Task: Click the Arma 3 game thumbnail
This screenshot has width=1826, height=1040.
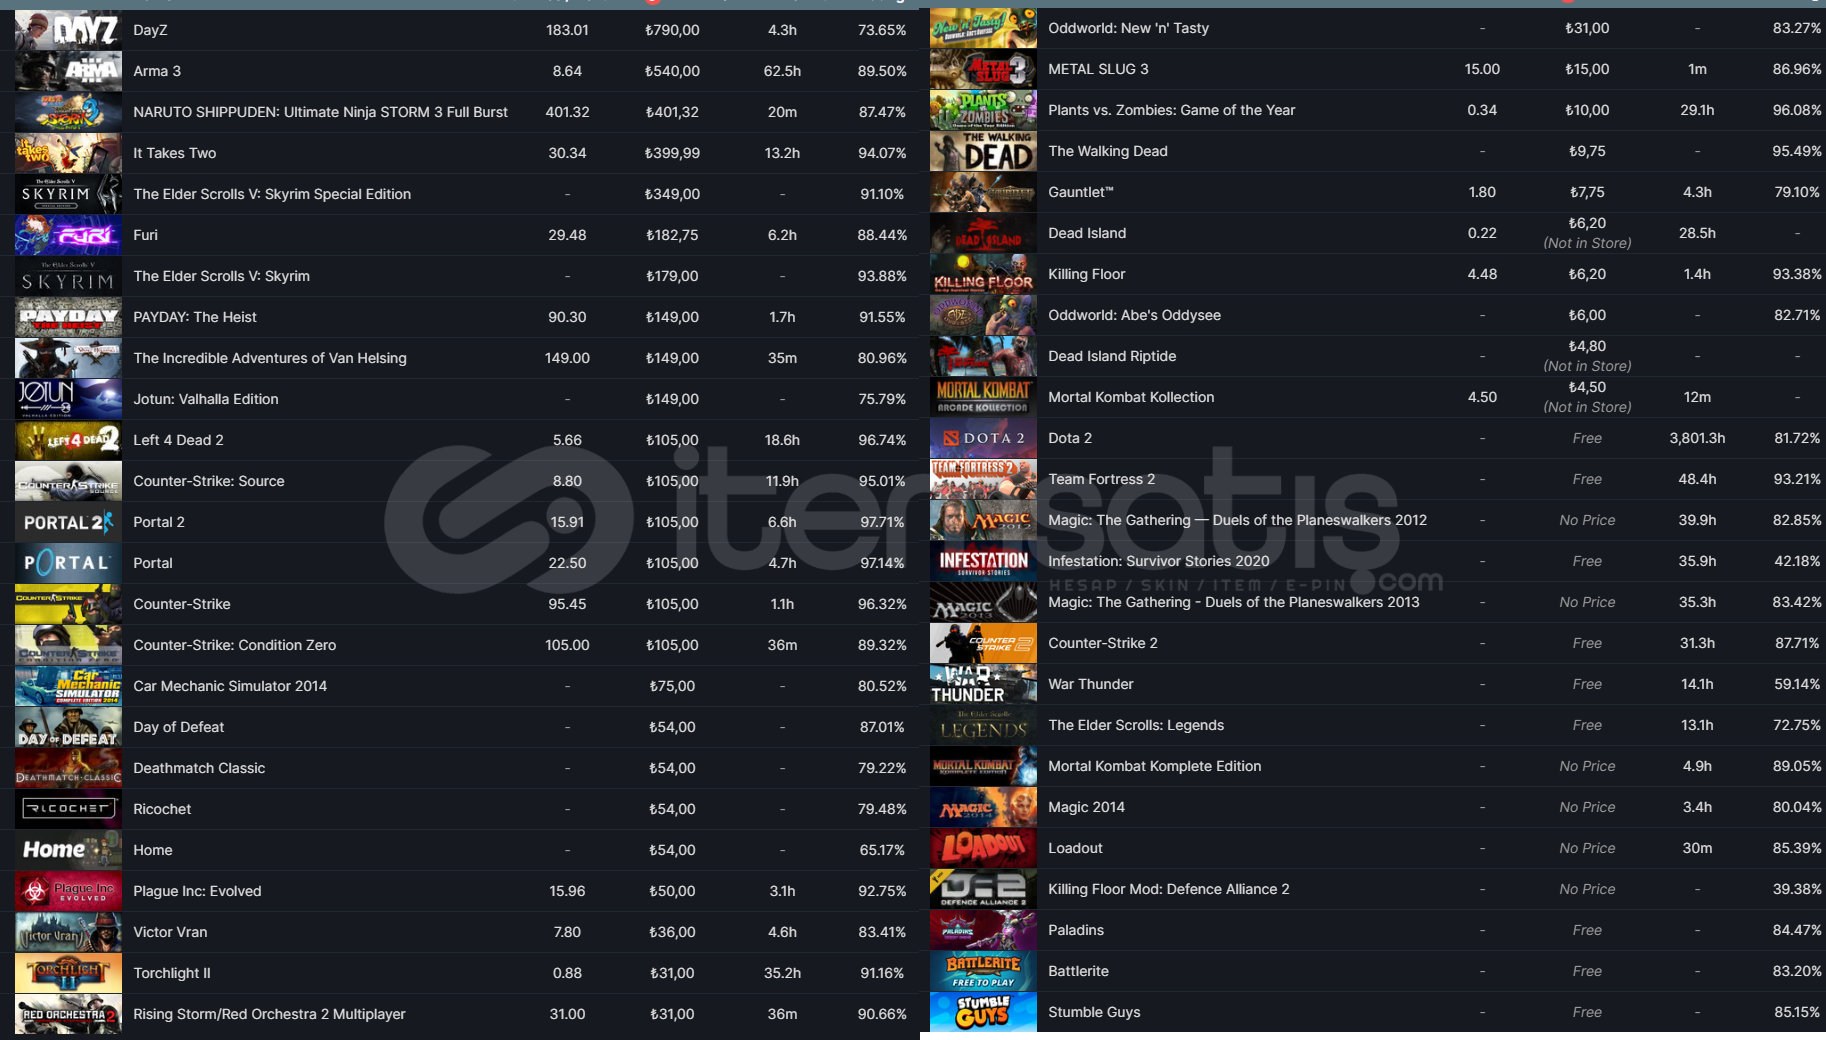Action: coord(68,71)
